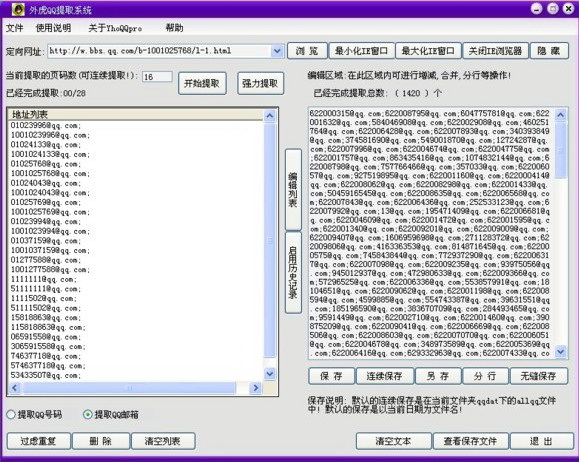Click address list scroll-up arrow

[270, 116]
